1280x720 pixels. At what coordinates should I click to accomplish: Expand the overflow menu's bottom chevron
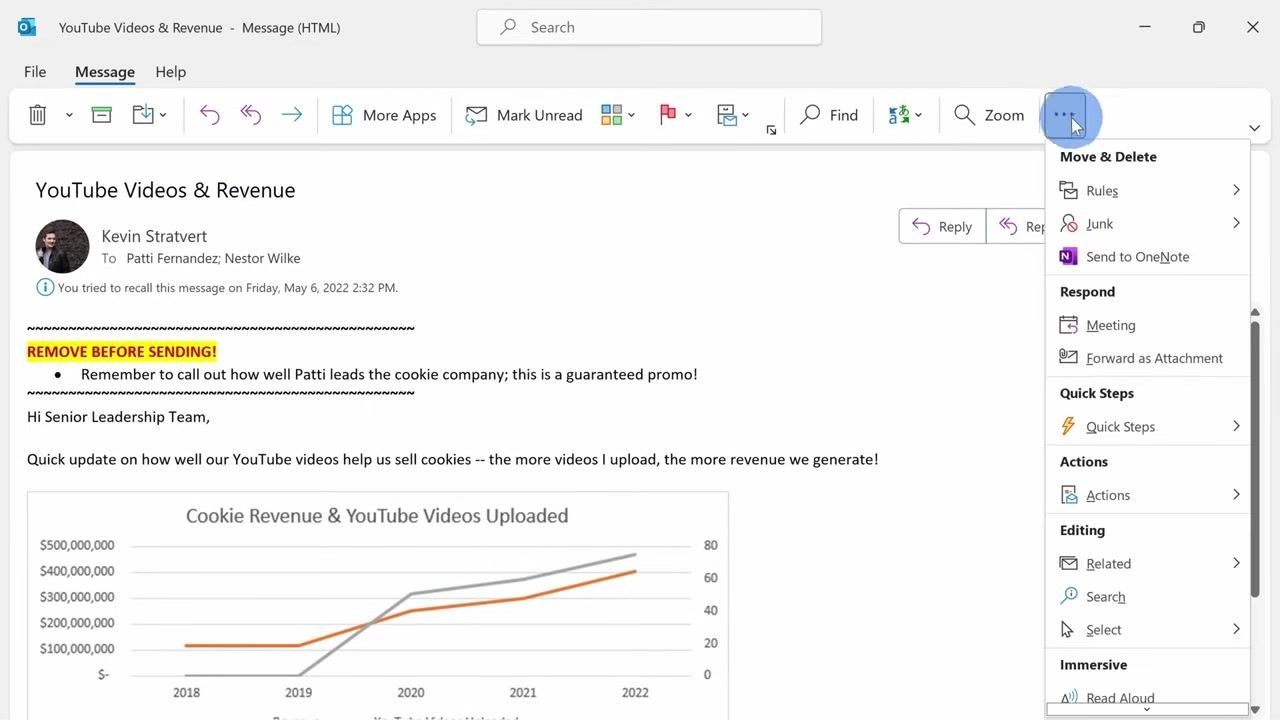click(1147, 709)
